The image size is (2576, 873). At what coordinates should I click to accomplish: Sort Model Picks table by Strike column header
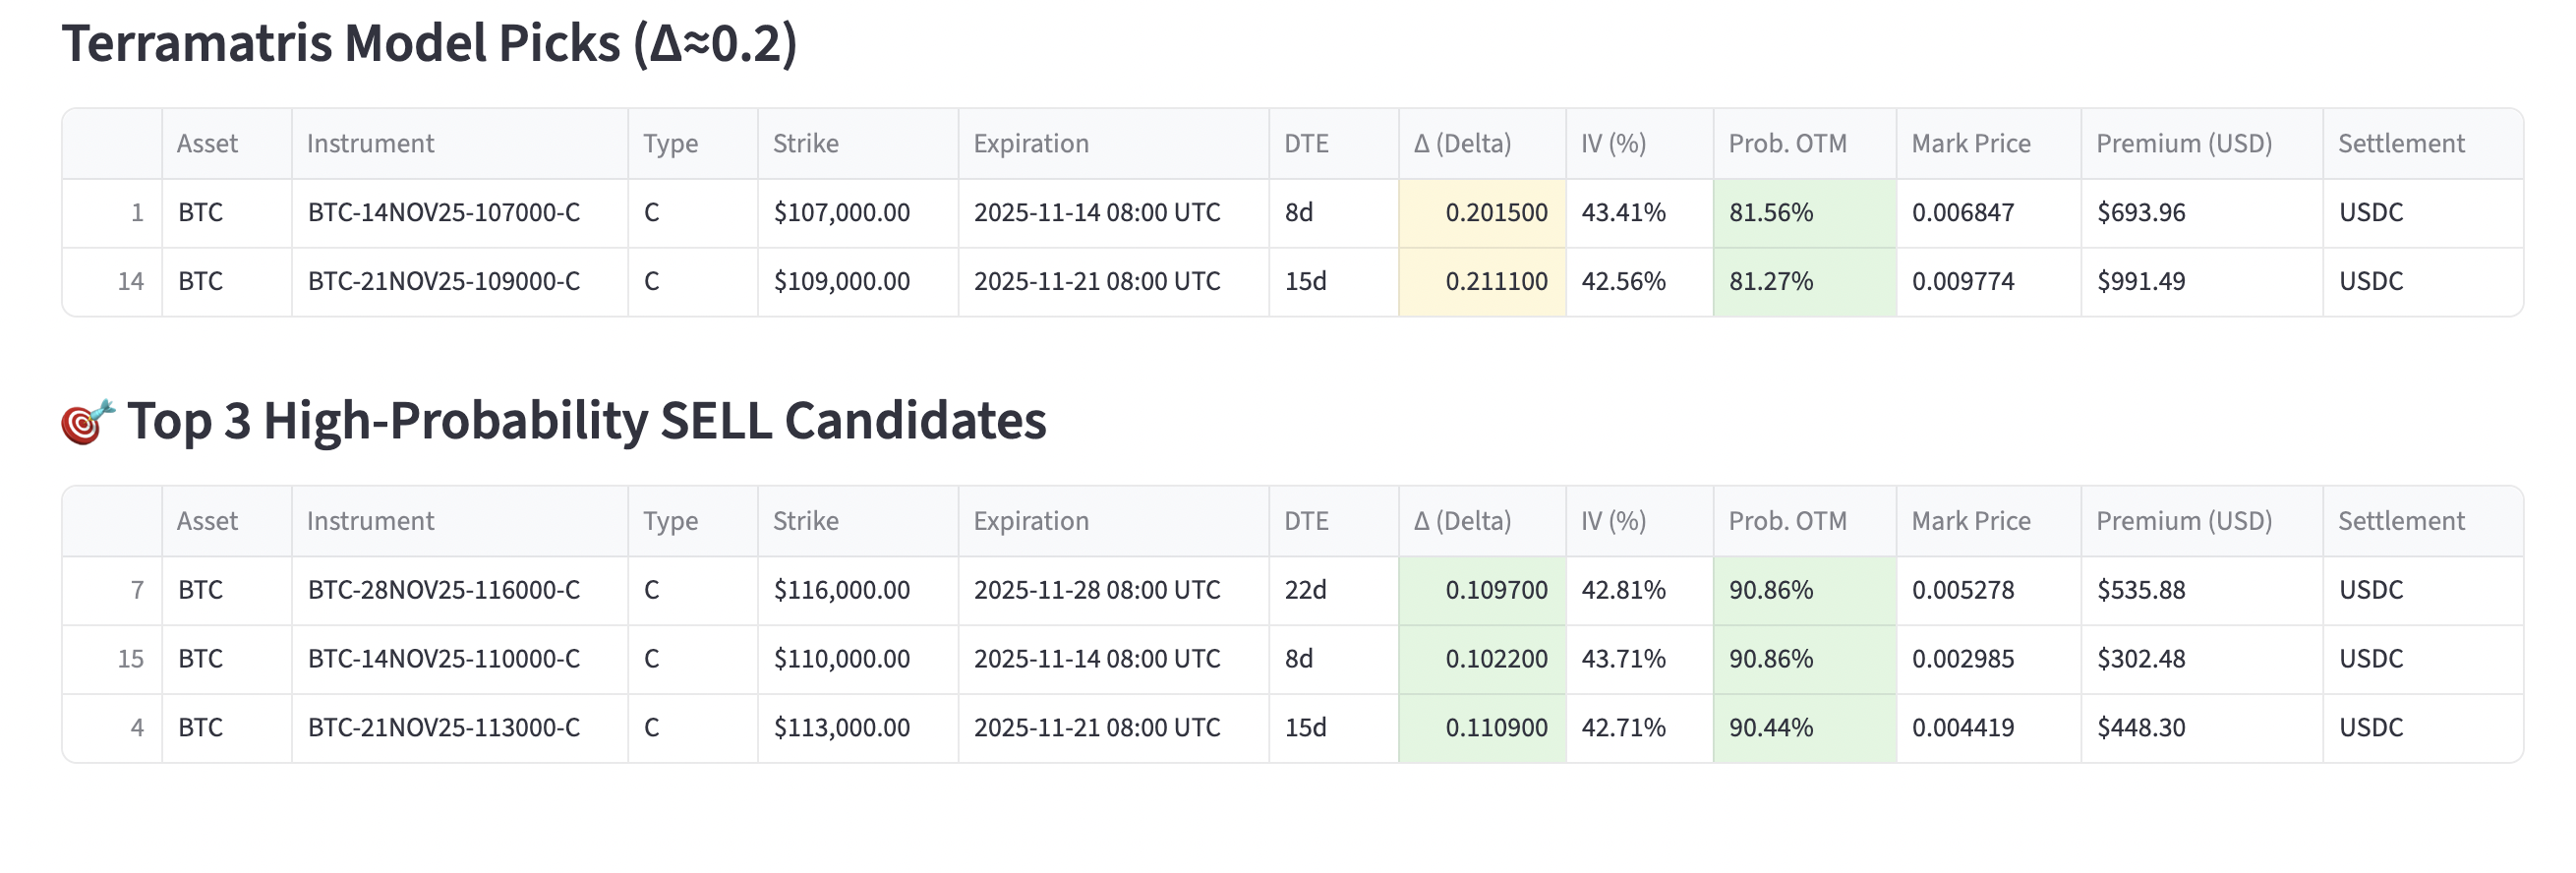(806, 144)
